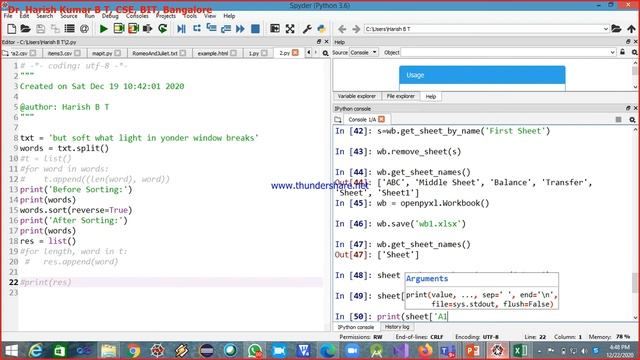The image size is (640, 360).
Task: Open the editor tab search icon
Action: pyautogui.click(x=325, y=53)
